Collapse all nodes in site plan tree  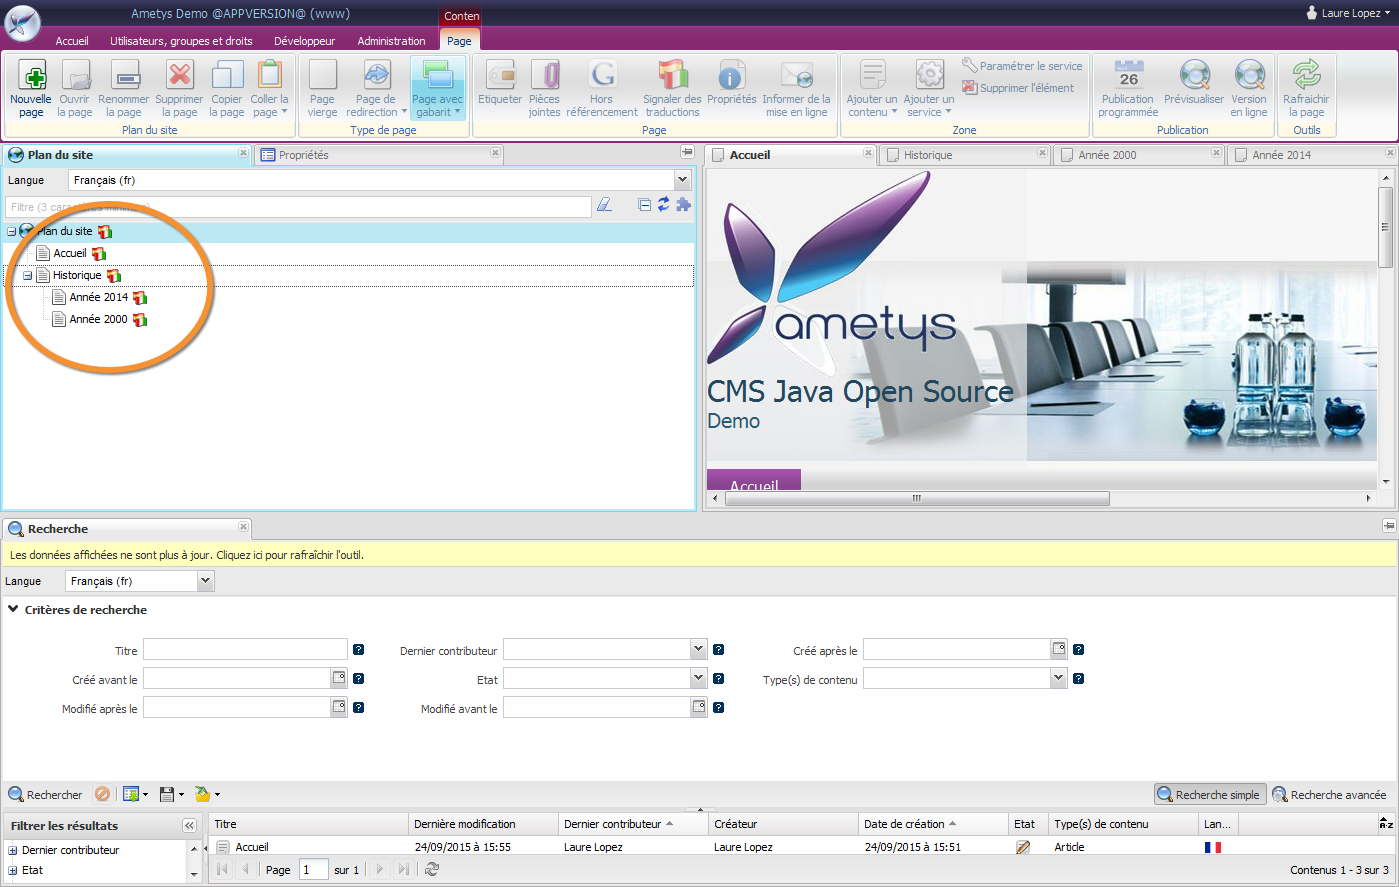point(645,205)
